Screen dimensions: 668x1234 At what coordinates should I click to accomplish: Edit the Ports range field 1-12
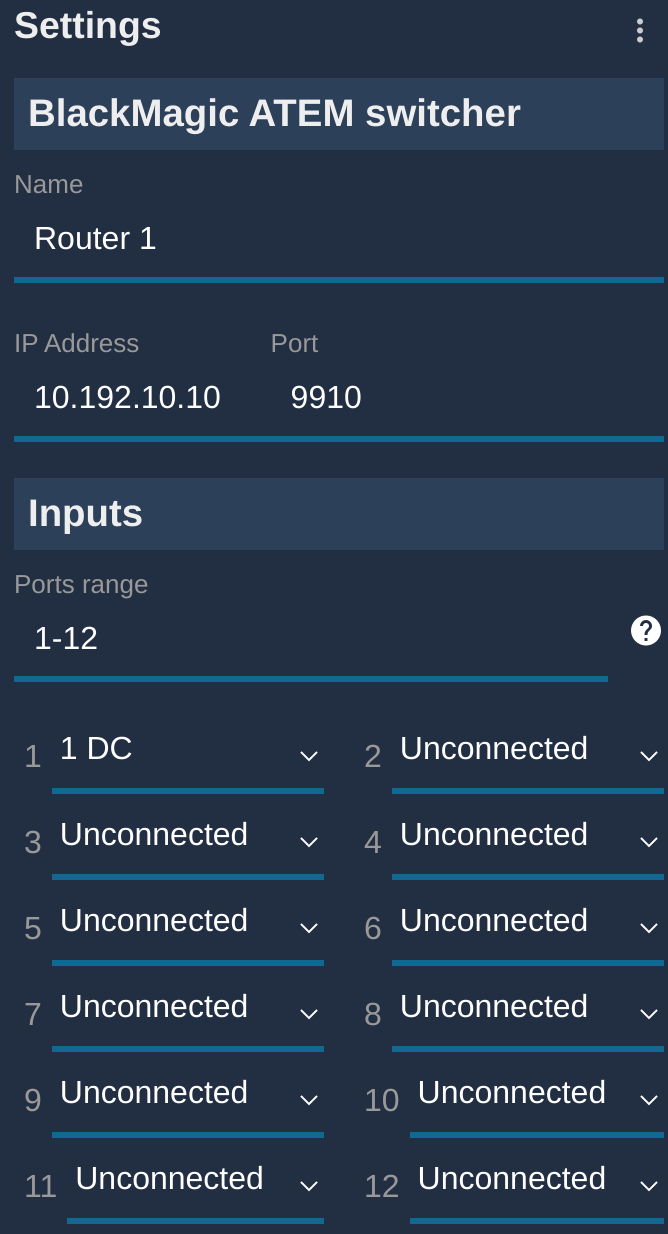click(x=311, y=640)
